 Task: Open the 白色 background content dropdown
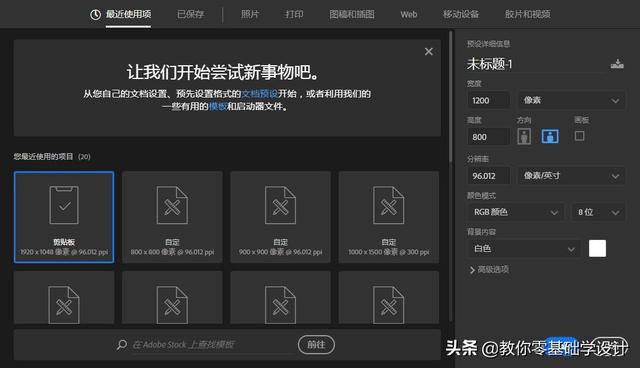pyautogui.click(x=524, y=248)
